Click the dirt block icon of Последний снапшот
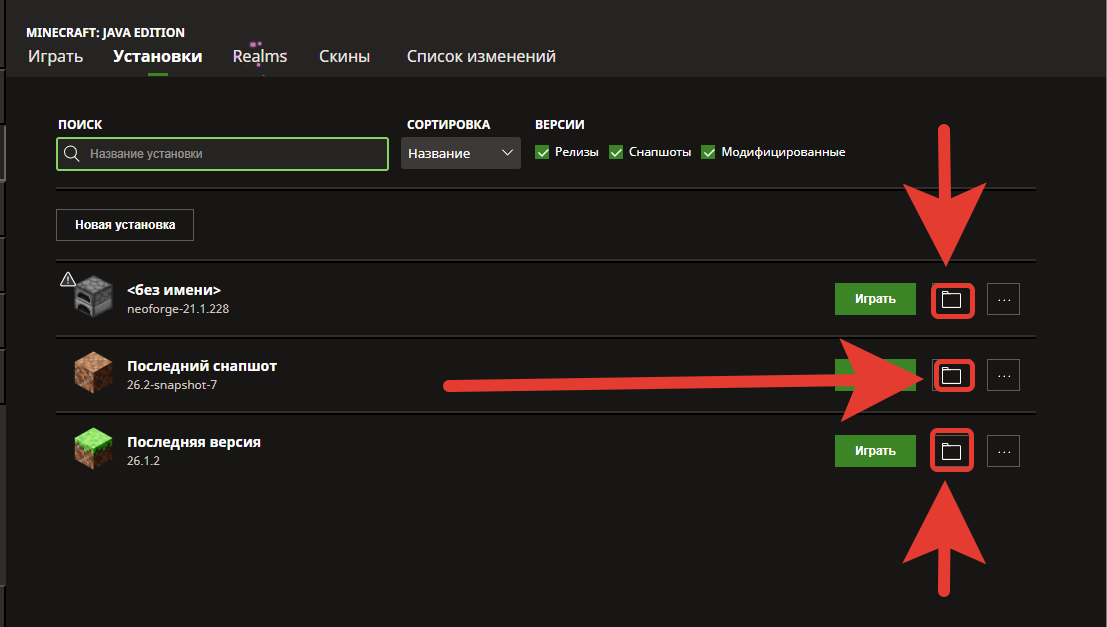 click(93, 372)
